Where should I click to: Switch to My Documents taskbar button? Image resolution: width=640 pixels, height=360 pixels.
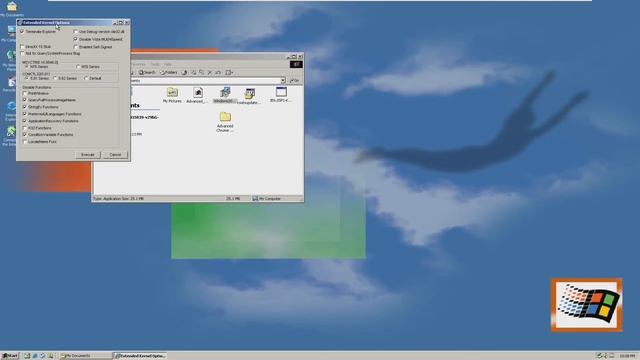pyautogui.click(x=85, y=356)
